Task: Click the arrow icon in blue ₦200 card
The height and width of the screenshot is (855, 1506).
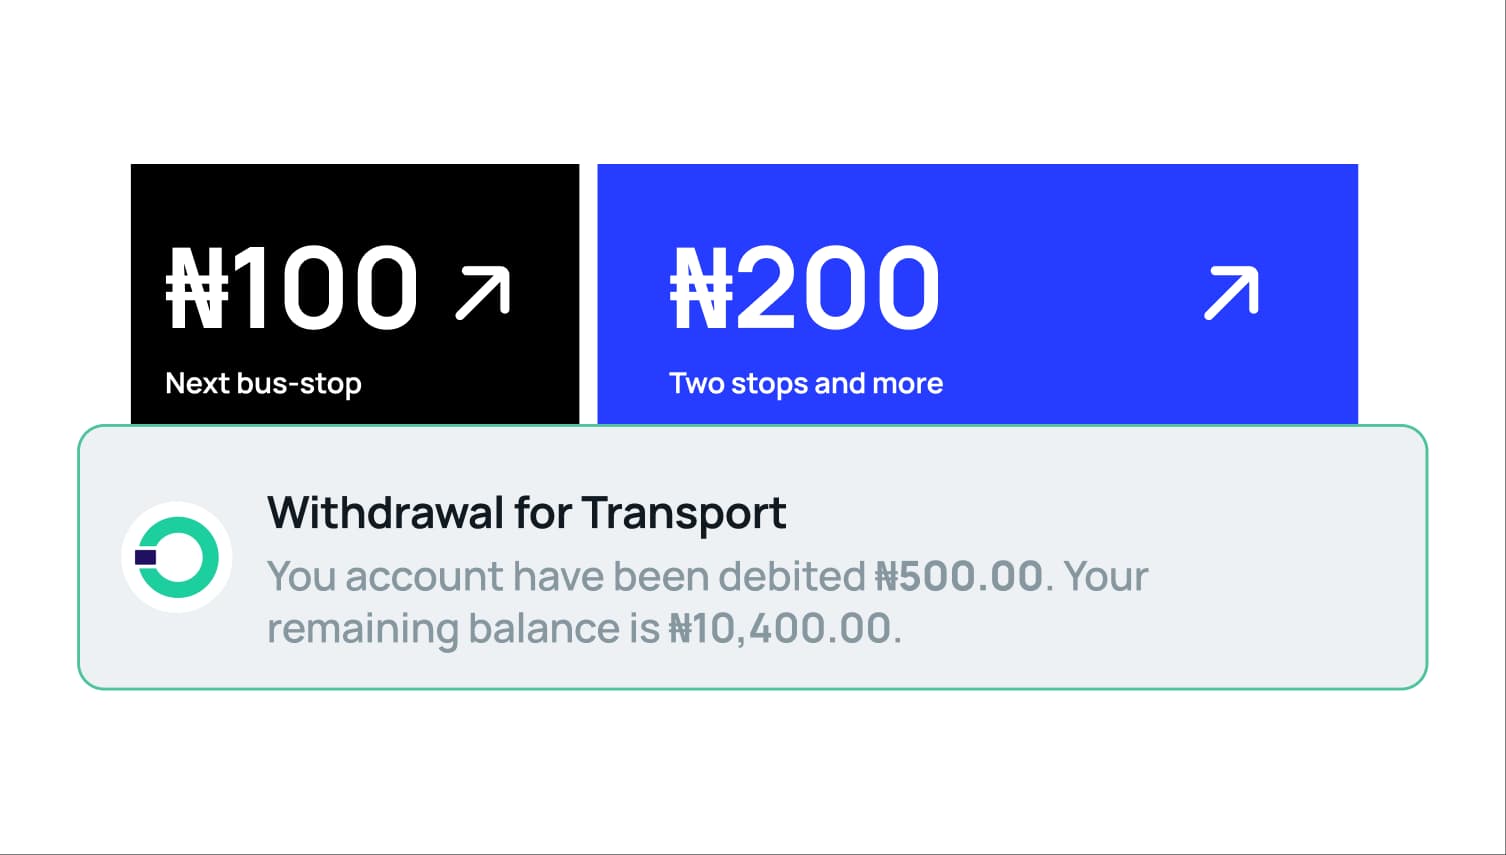Action: pyautogui.click(x=1231, y=292)
